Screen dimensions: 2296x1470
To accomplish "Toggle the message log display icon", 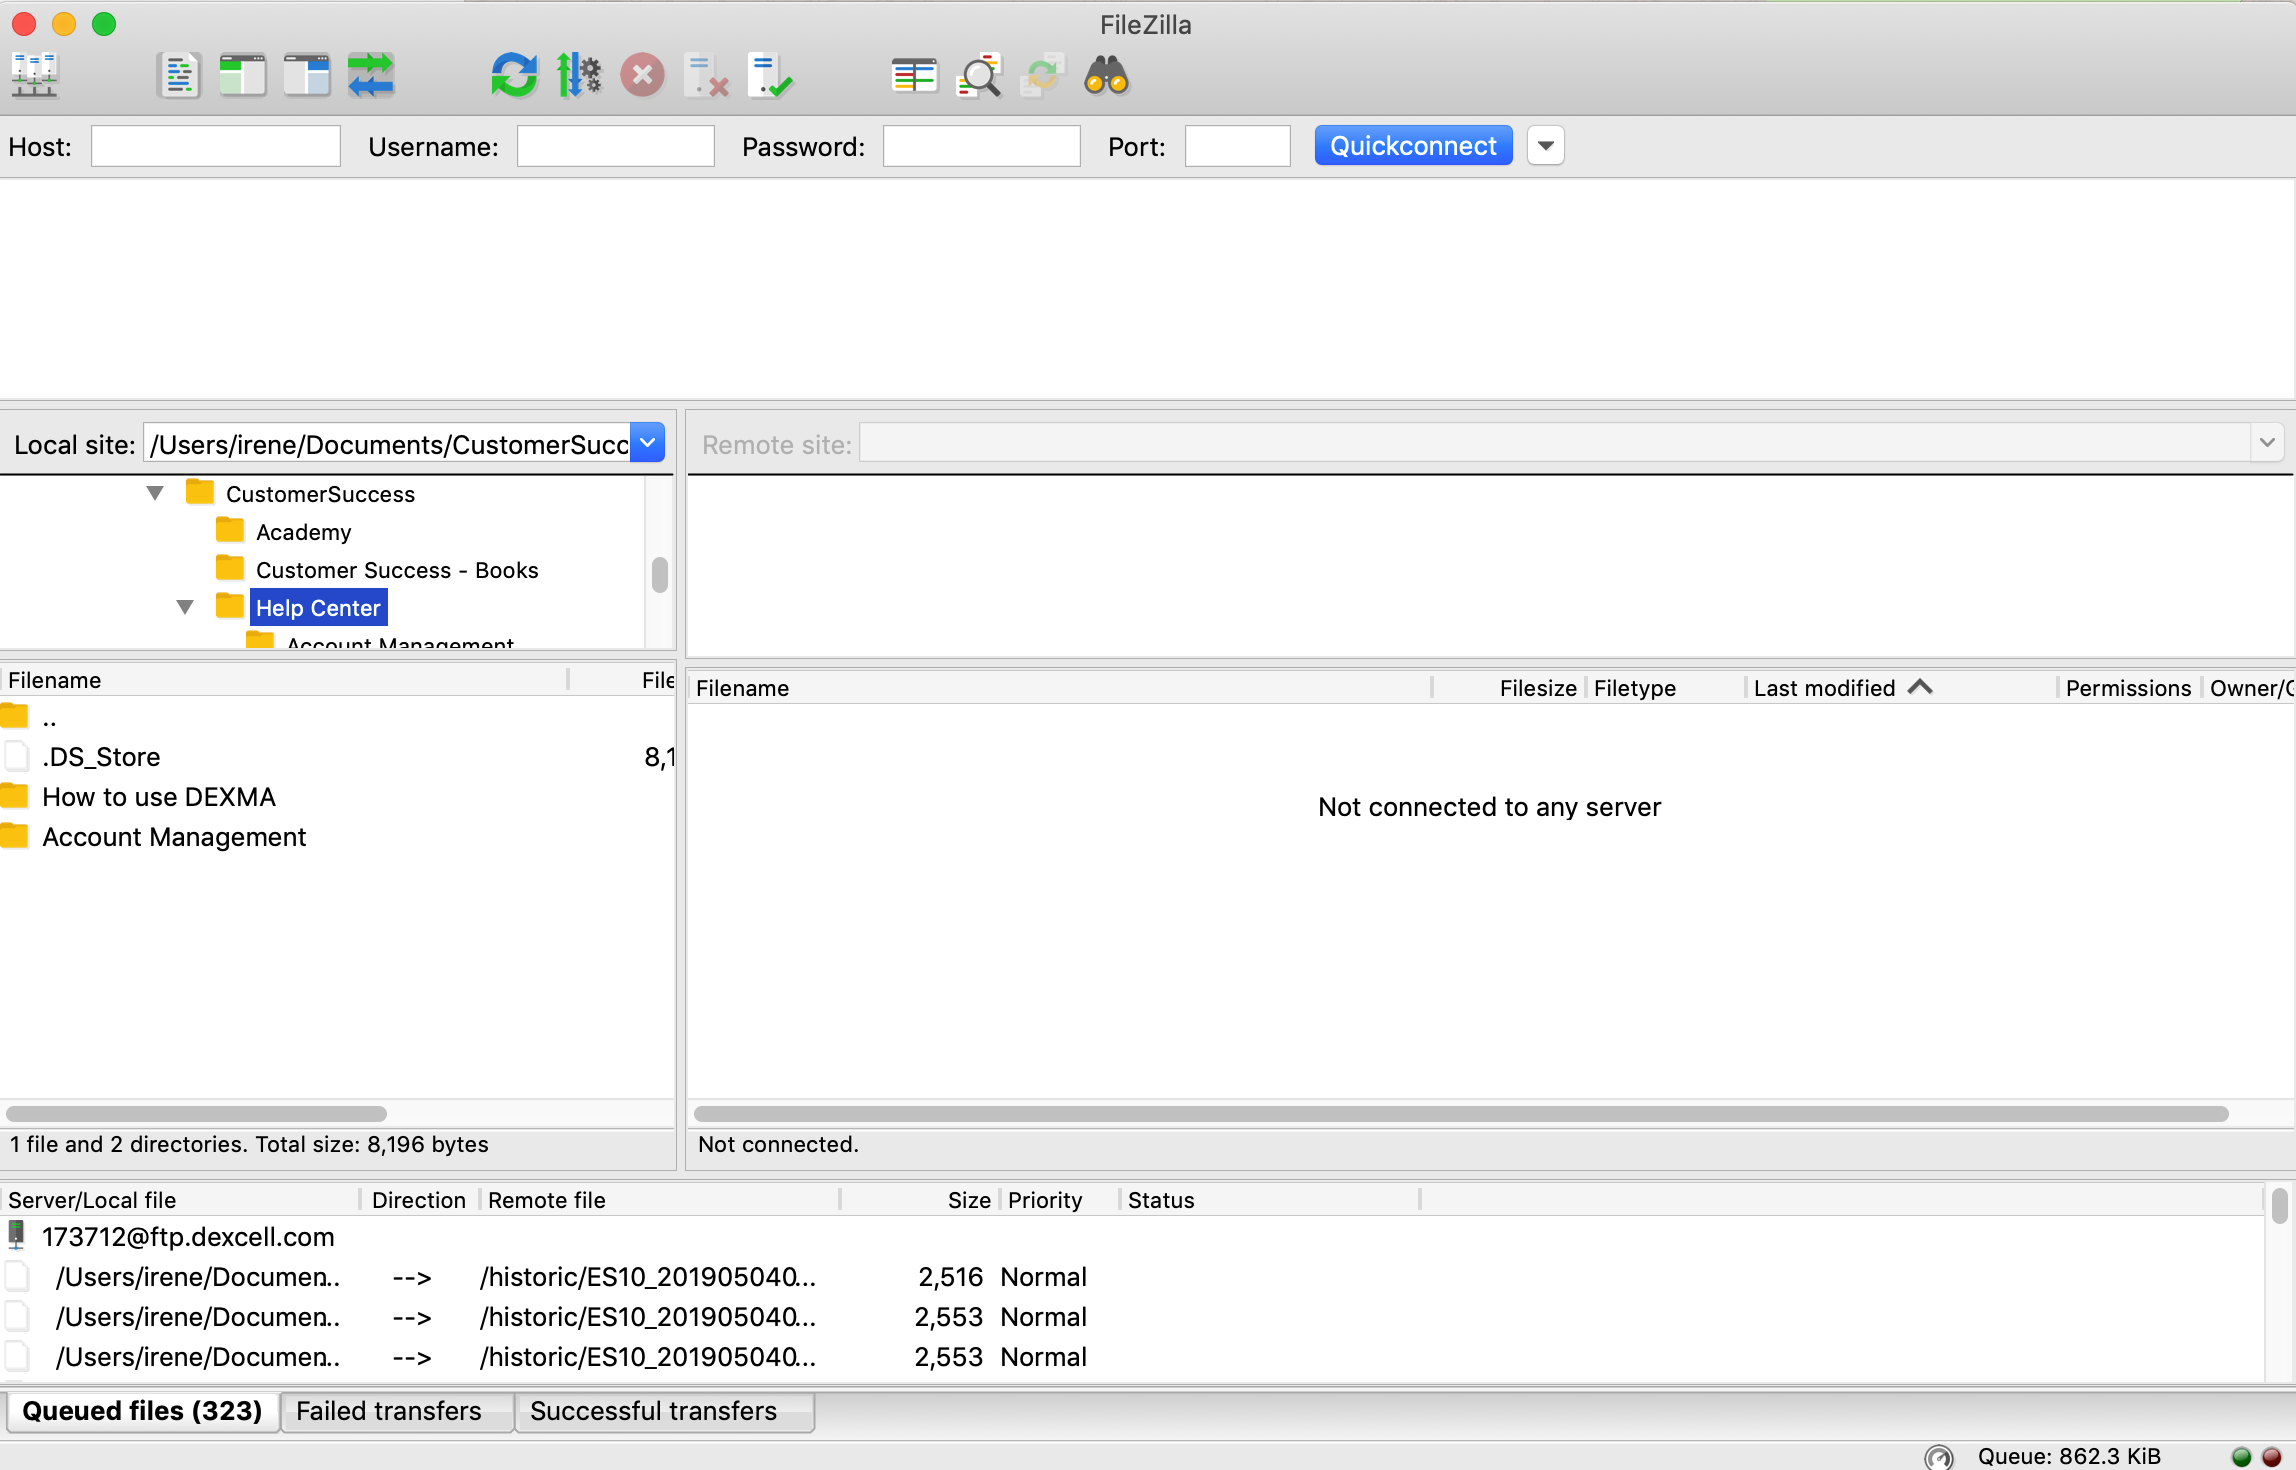I will click(180, 76).
